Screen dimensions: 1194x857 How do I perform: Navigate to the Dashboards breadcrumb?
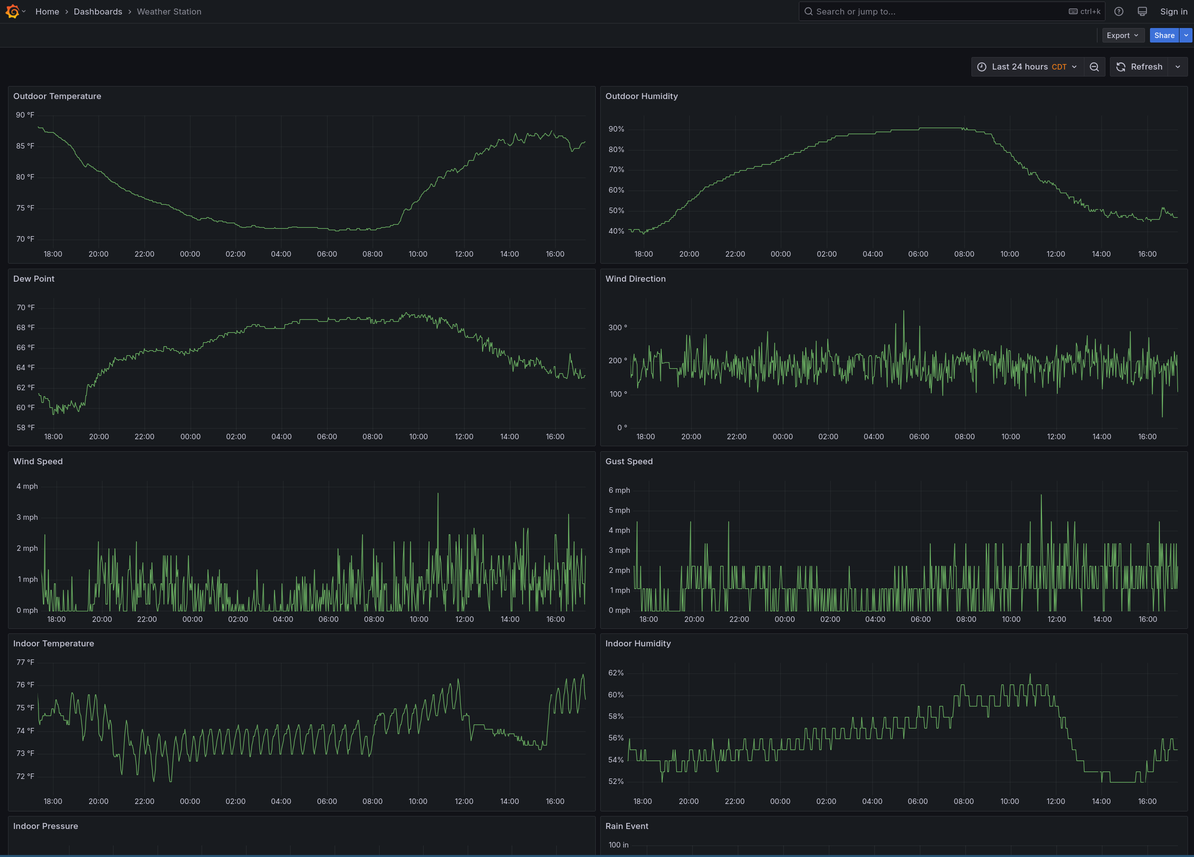pyautogui.click(x=98, y=12)
